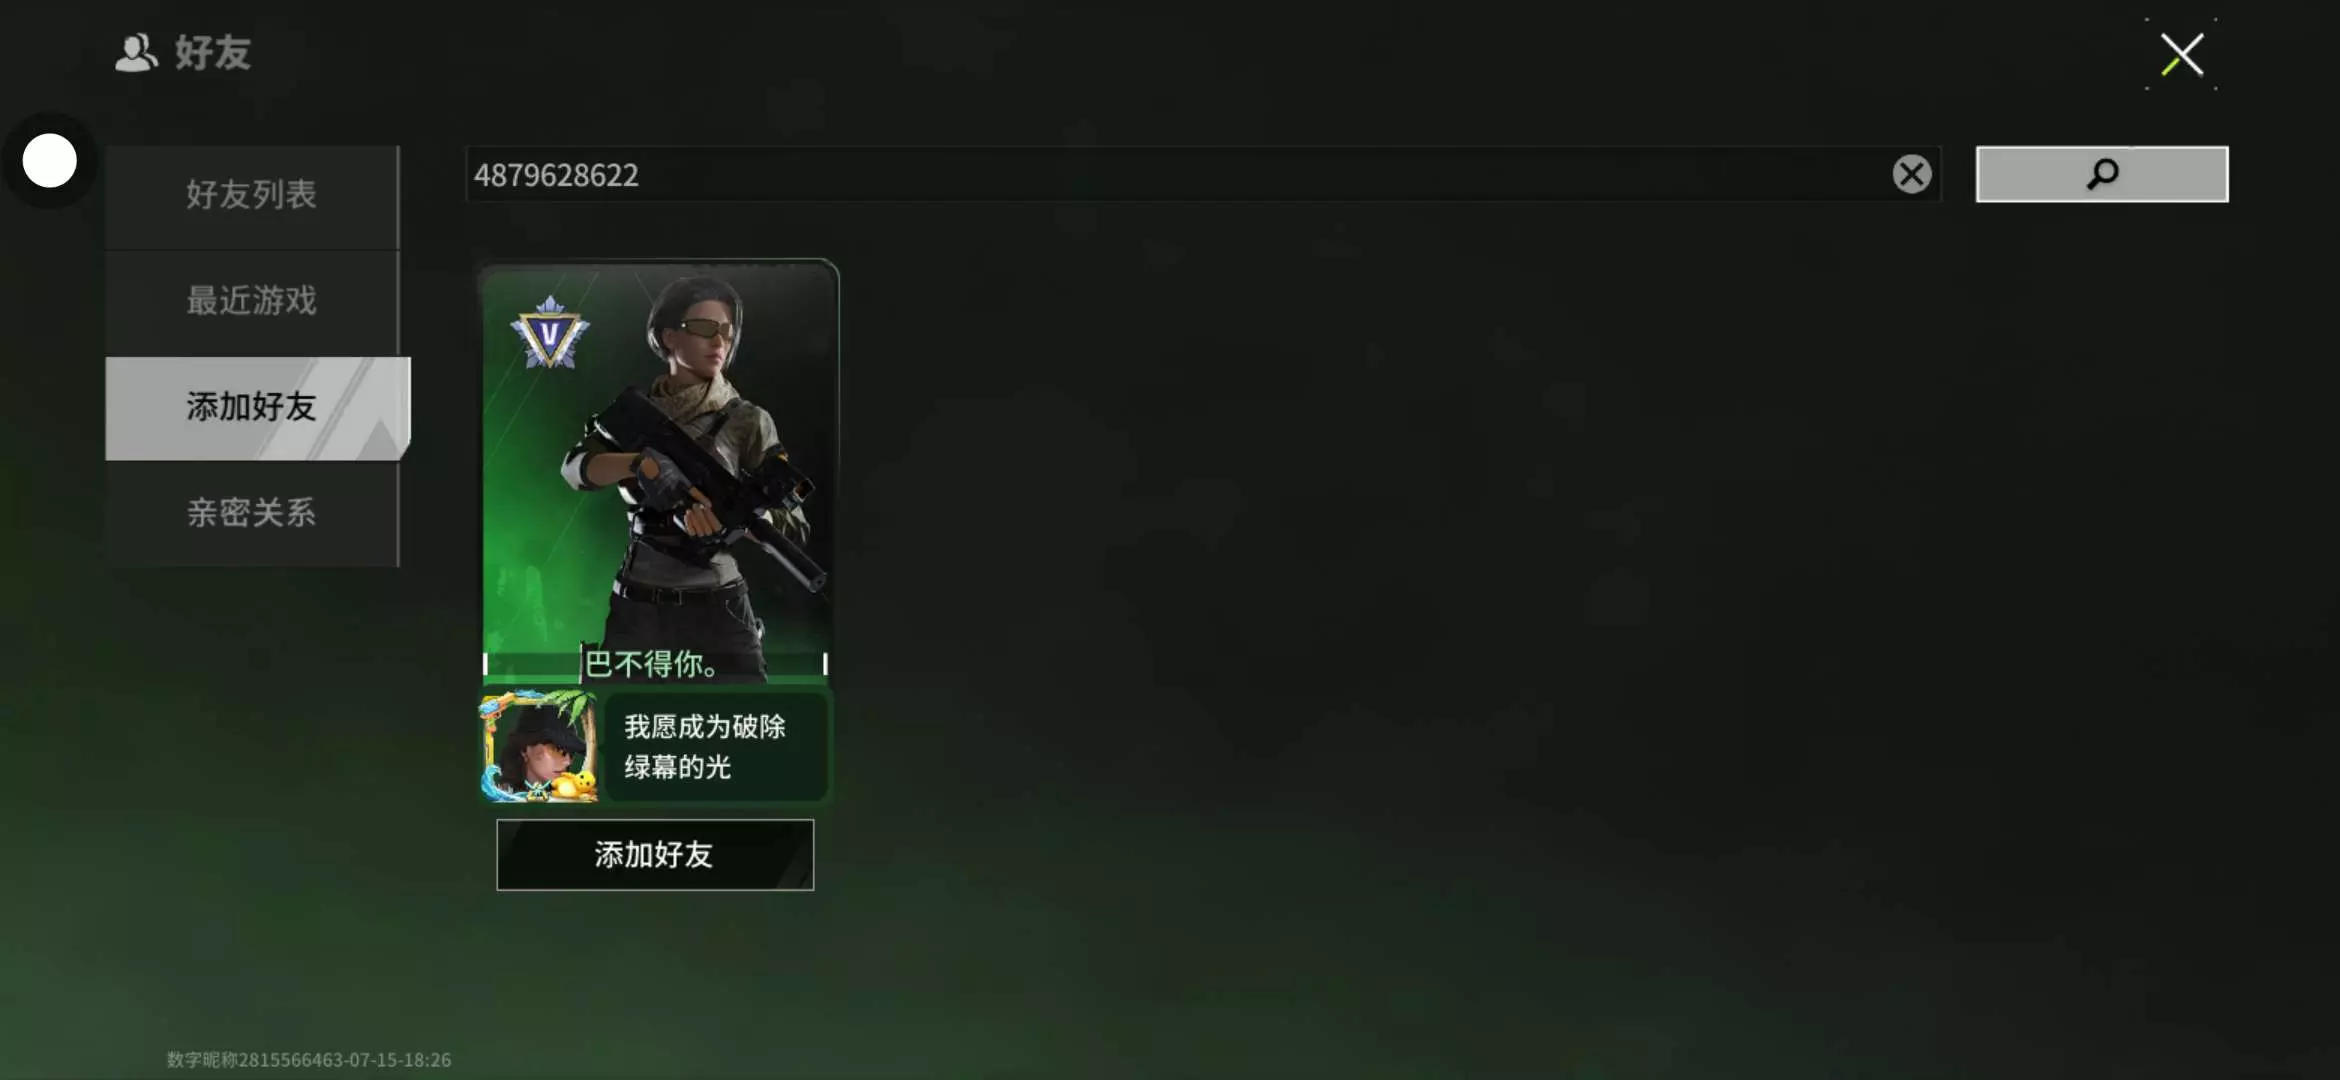The height and width of the screenshot is (1080, 2340).
Task: Click the 添加好友 button under player card
Action: click(x=655, y=855)
